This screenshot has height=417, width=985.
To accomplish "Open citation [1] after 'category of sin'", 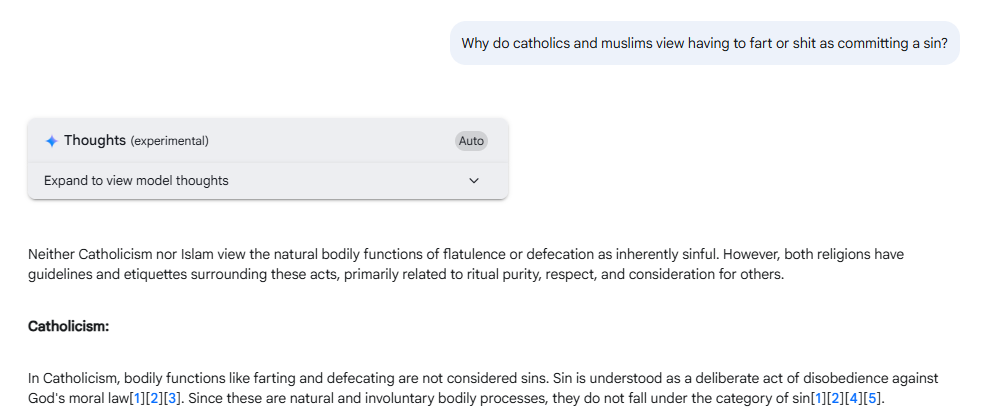I will (817, 398).
